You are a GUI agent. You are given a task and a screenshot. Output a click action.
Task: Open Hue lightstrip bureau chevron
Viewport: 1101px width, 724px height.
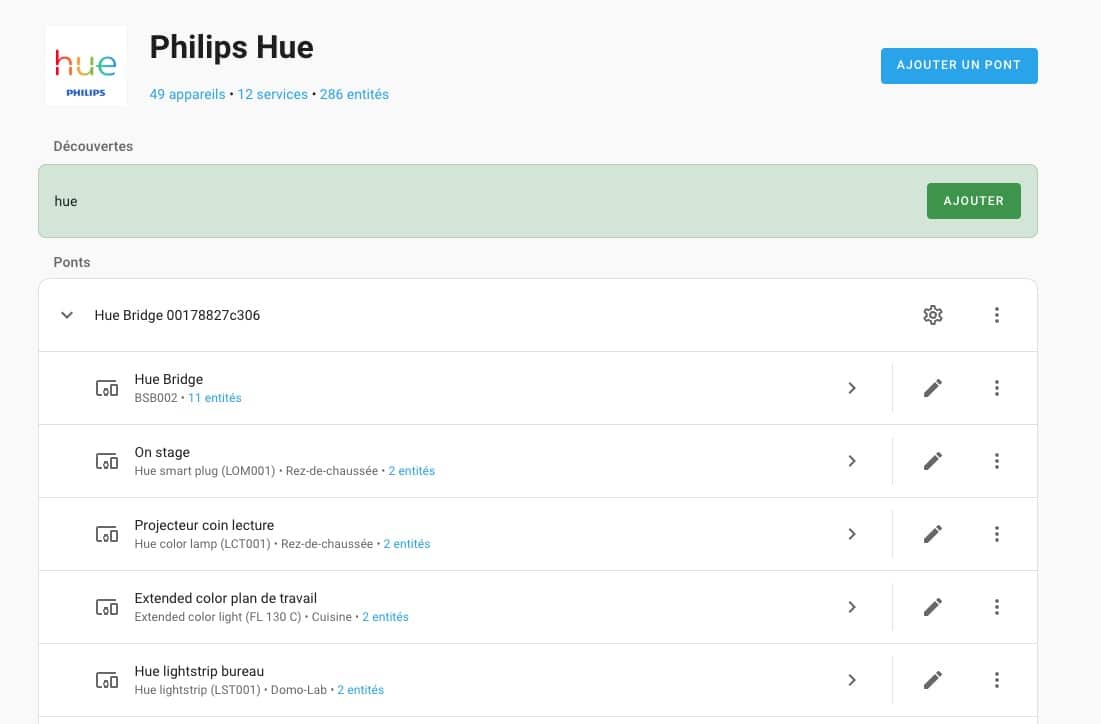point(852,680)
